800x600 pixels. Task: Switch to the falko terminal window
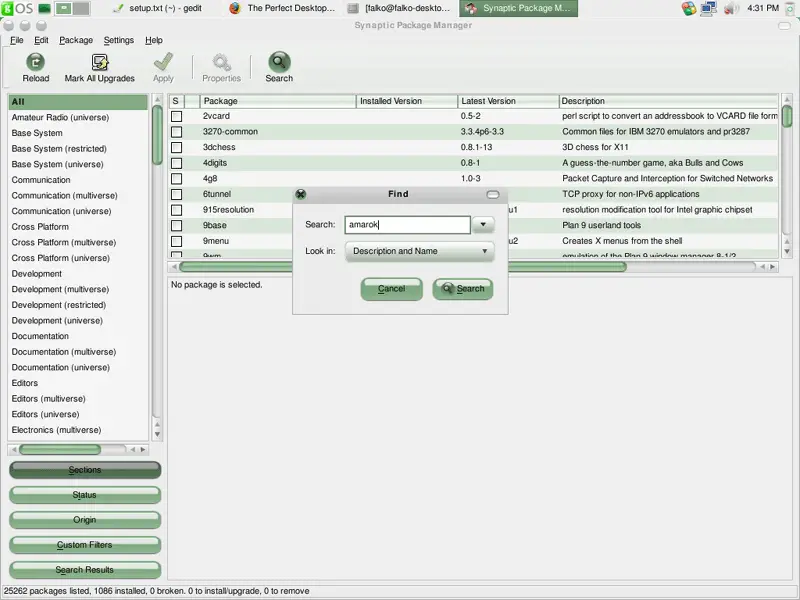pyautogui.click(x=399, y=8)
